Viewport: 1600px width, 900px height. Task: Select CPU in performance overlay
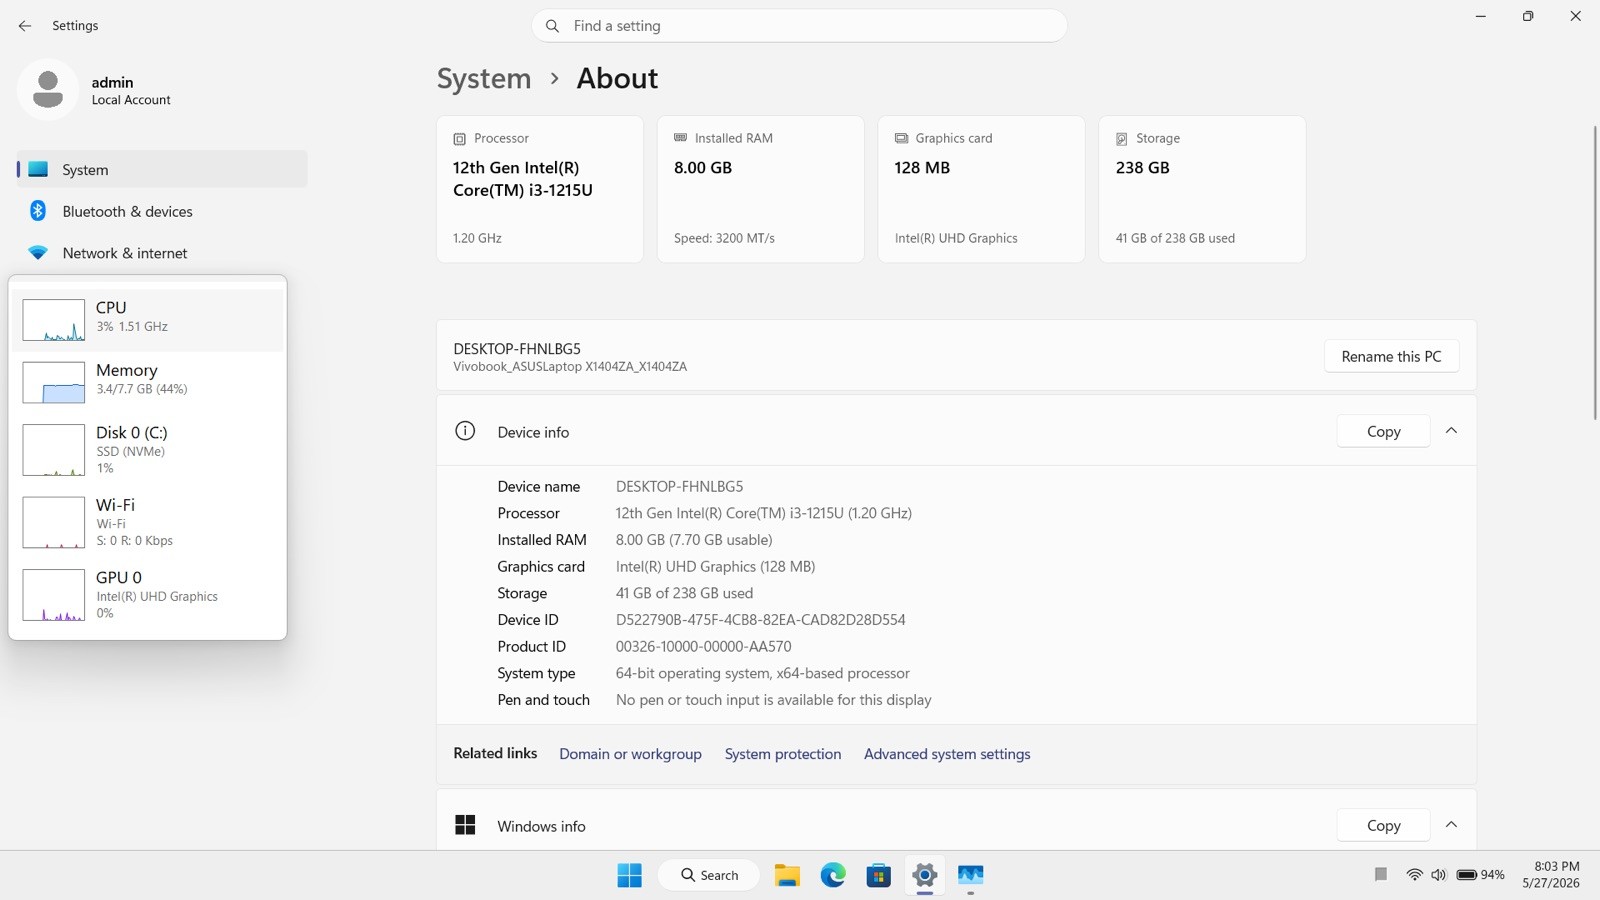[148, 319]
